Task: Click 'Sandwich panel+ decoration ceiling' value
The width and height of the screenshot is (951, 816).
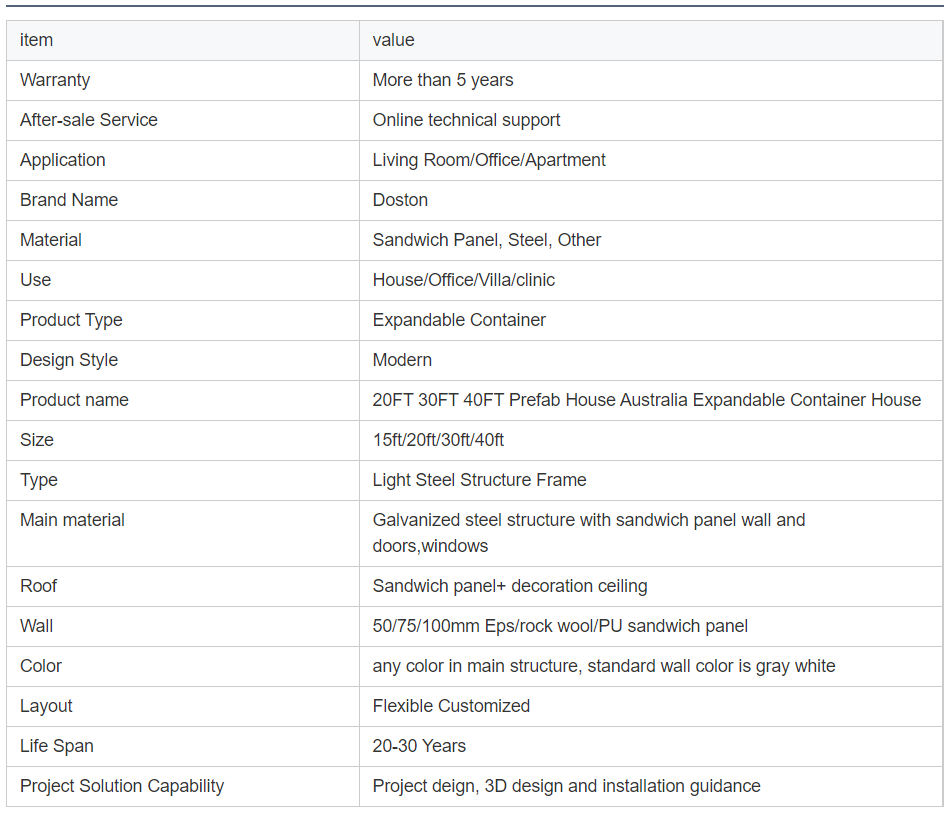Action: 510,586
